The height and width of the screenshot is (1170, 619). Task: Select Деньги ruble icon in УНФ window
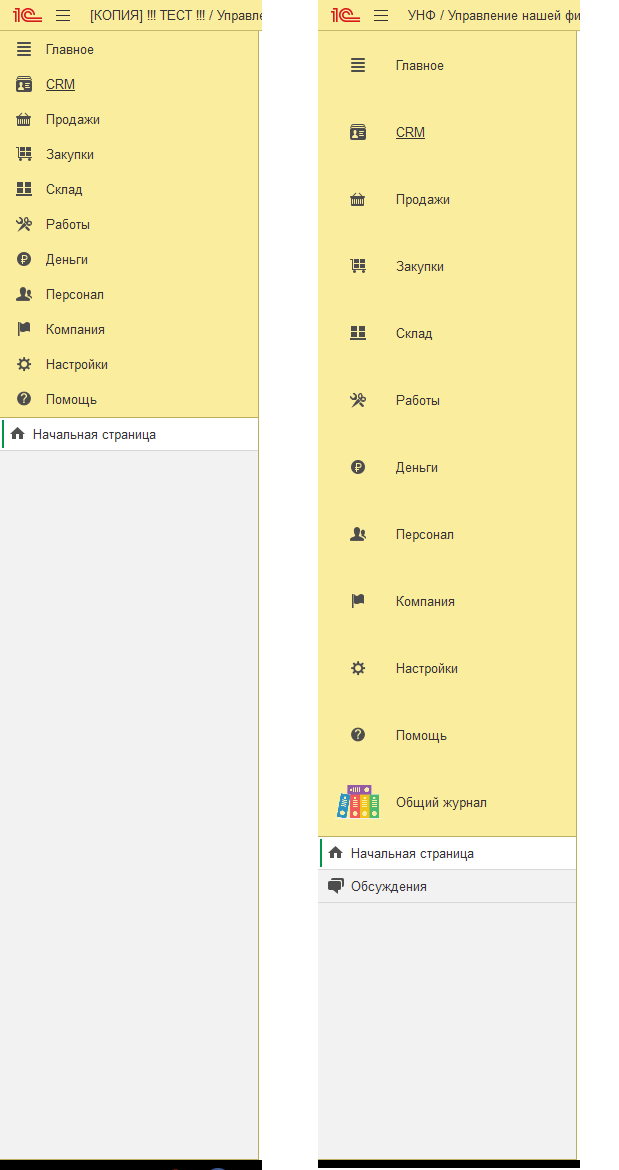(358, 468)
